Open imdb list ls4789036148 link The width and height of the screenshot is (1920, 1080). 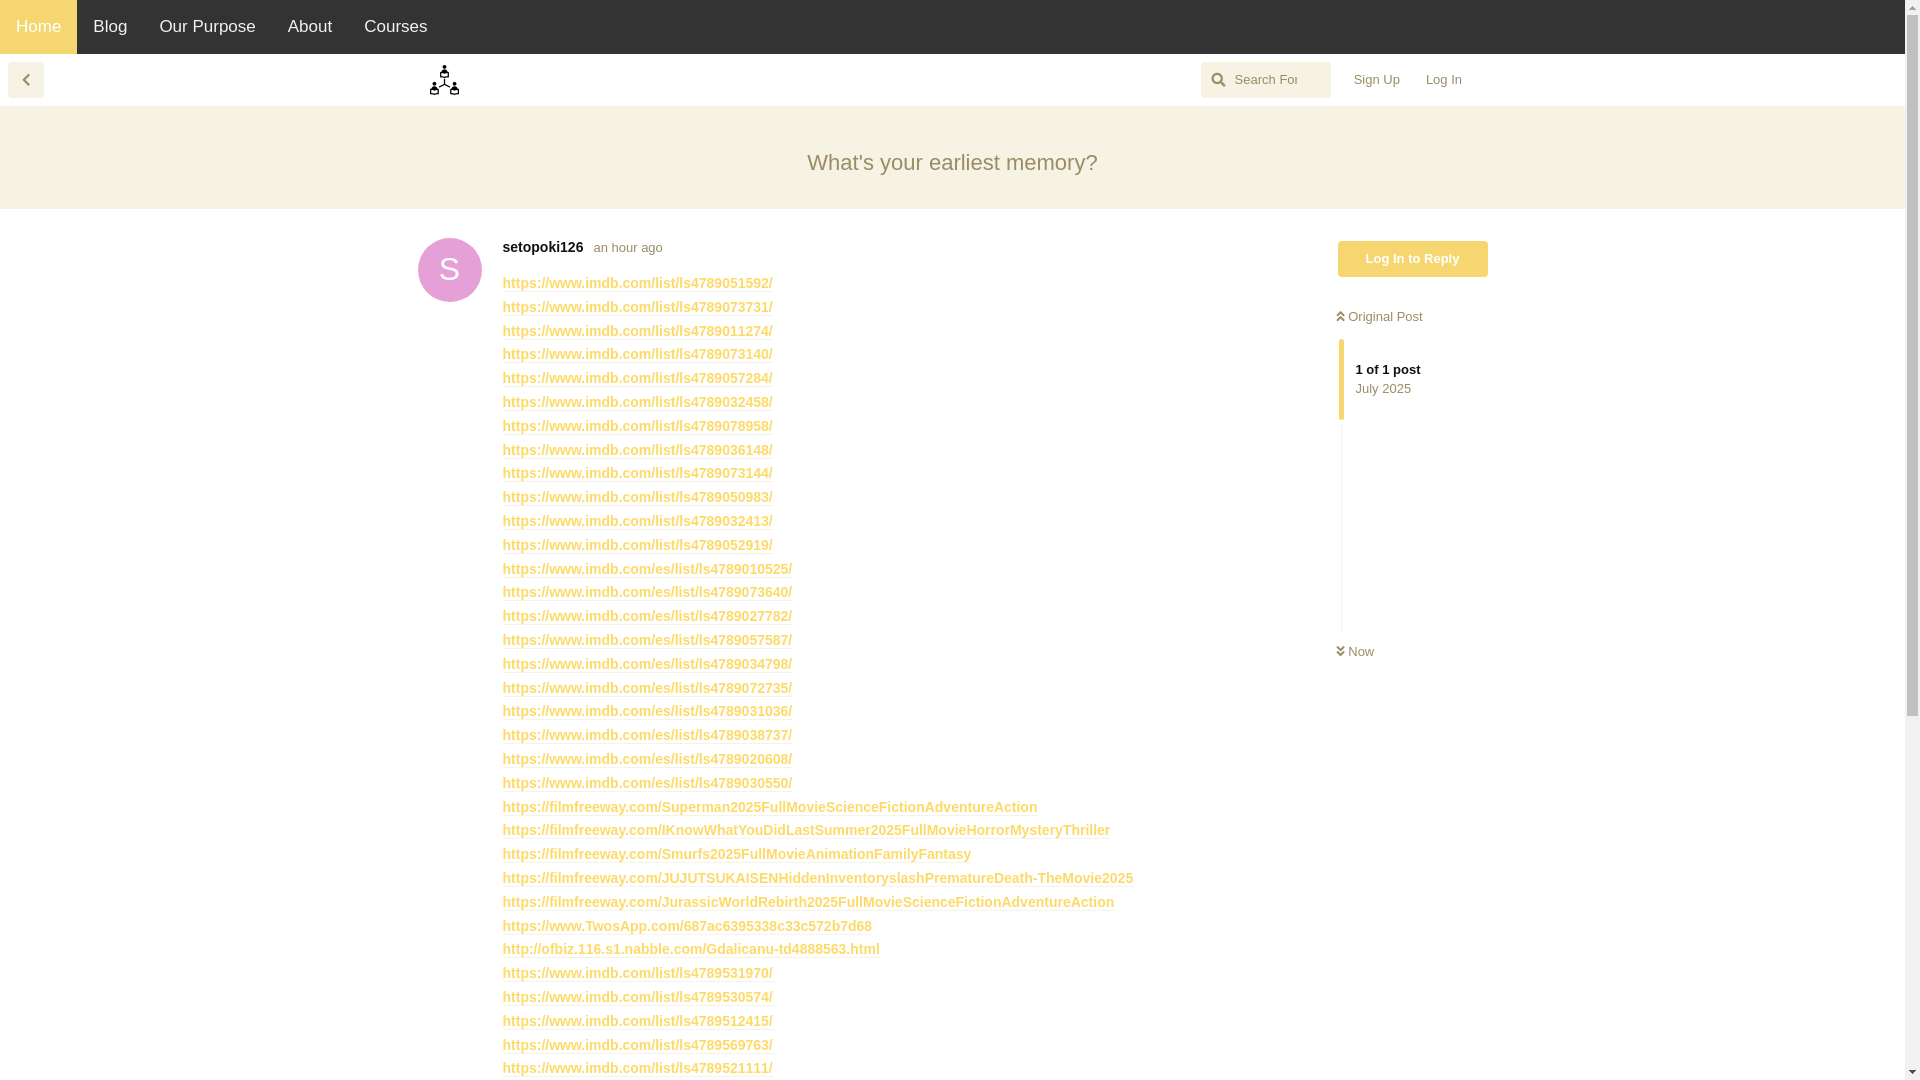637,451
